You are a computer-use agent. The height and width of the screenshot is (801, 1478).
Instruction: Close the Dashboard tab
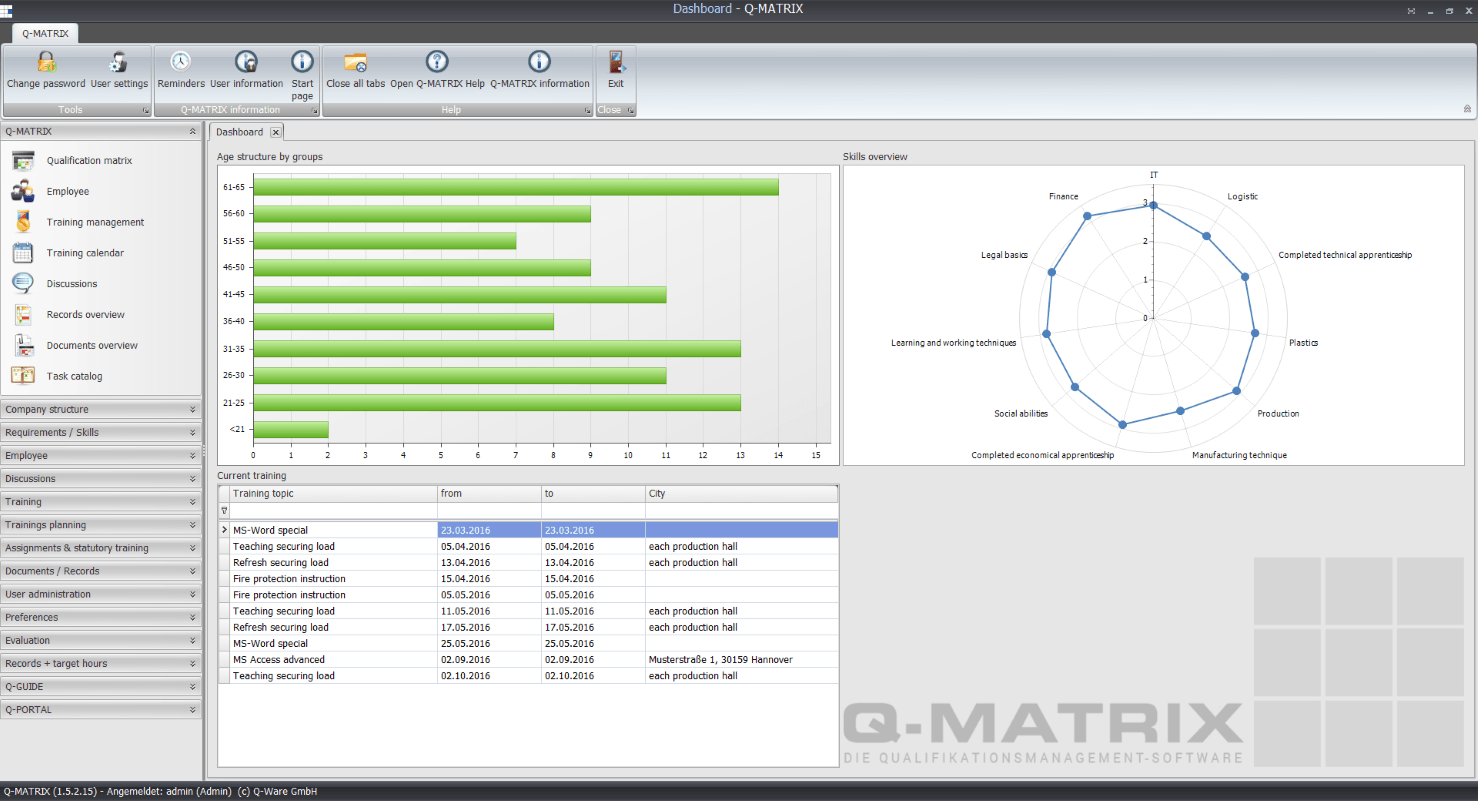click(276, 132)
